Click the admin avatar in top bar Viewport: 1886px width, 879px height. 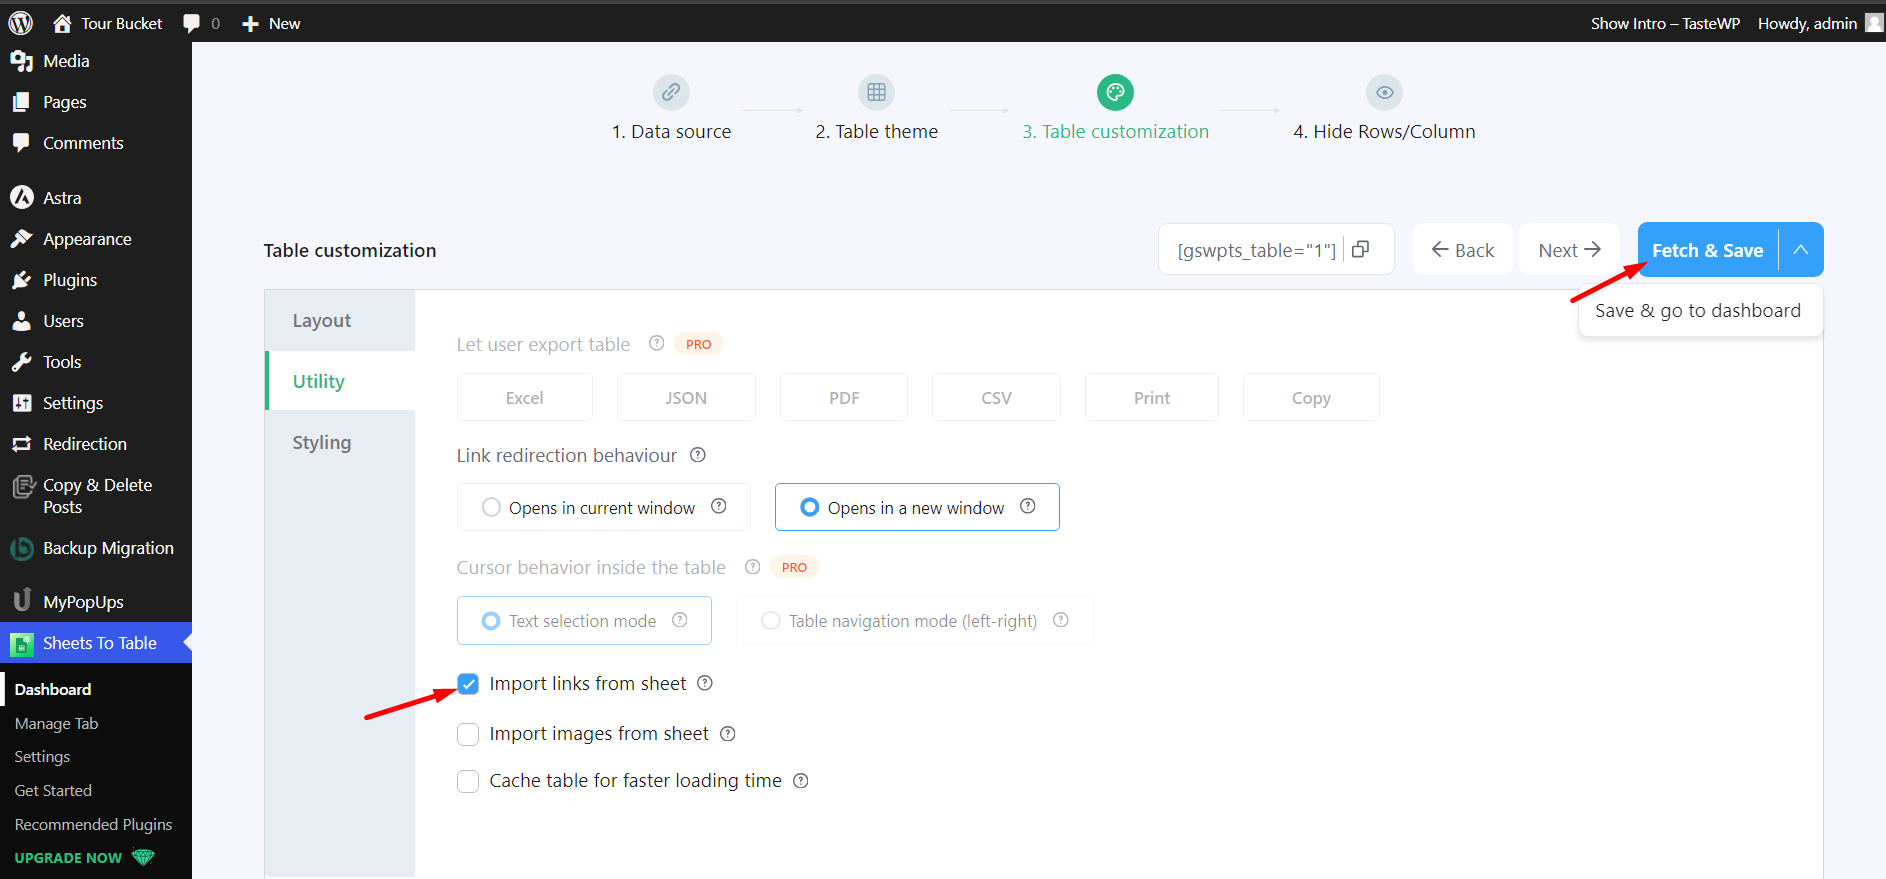(x=1874, y=23)
